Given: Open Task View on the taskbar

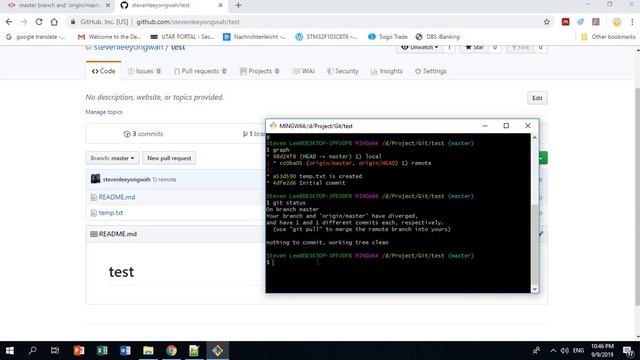Looking at the screenshot, I should point(55,351).
